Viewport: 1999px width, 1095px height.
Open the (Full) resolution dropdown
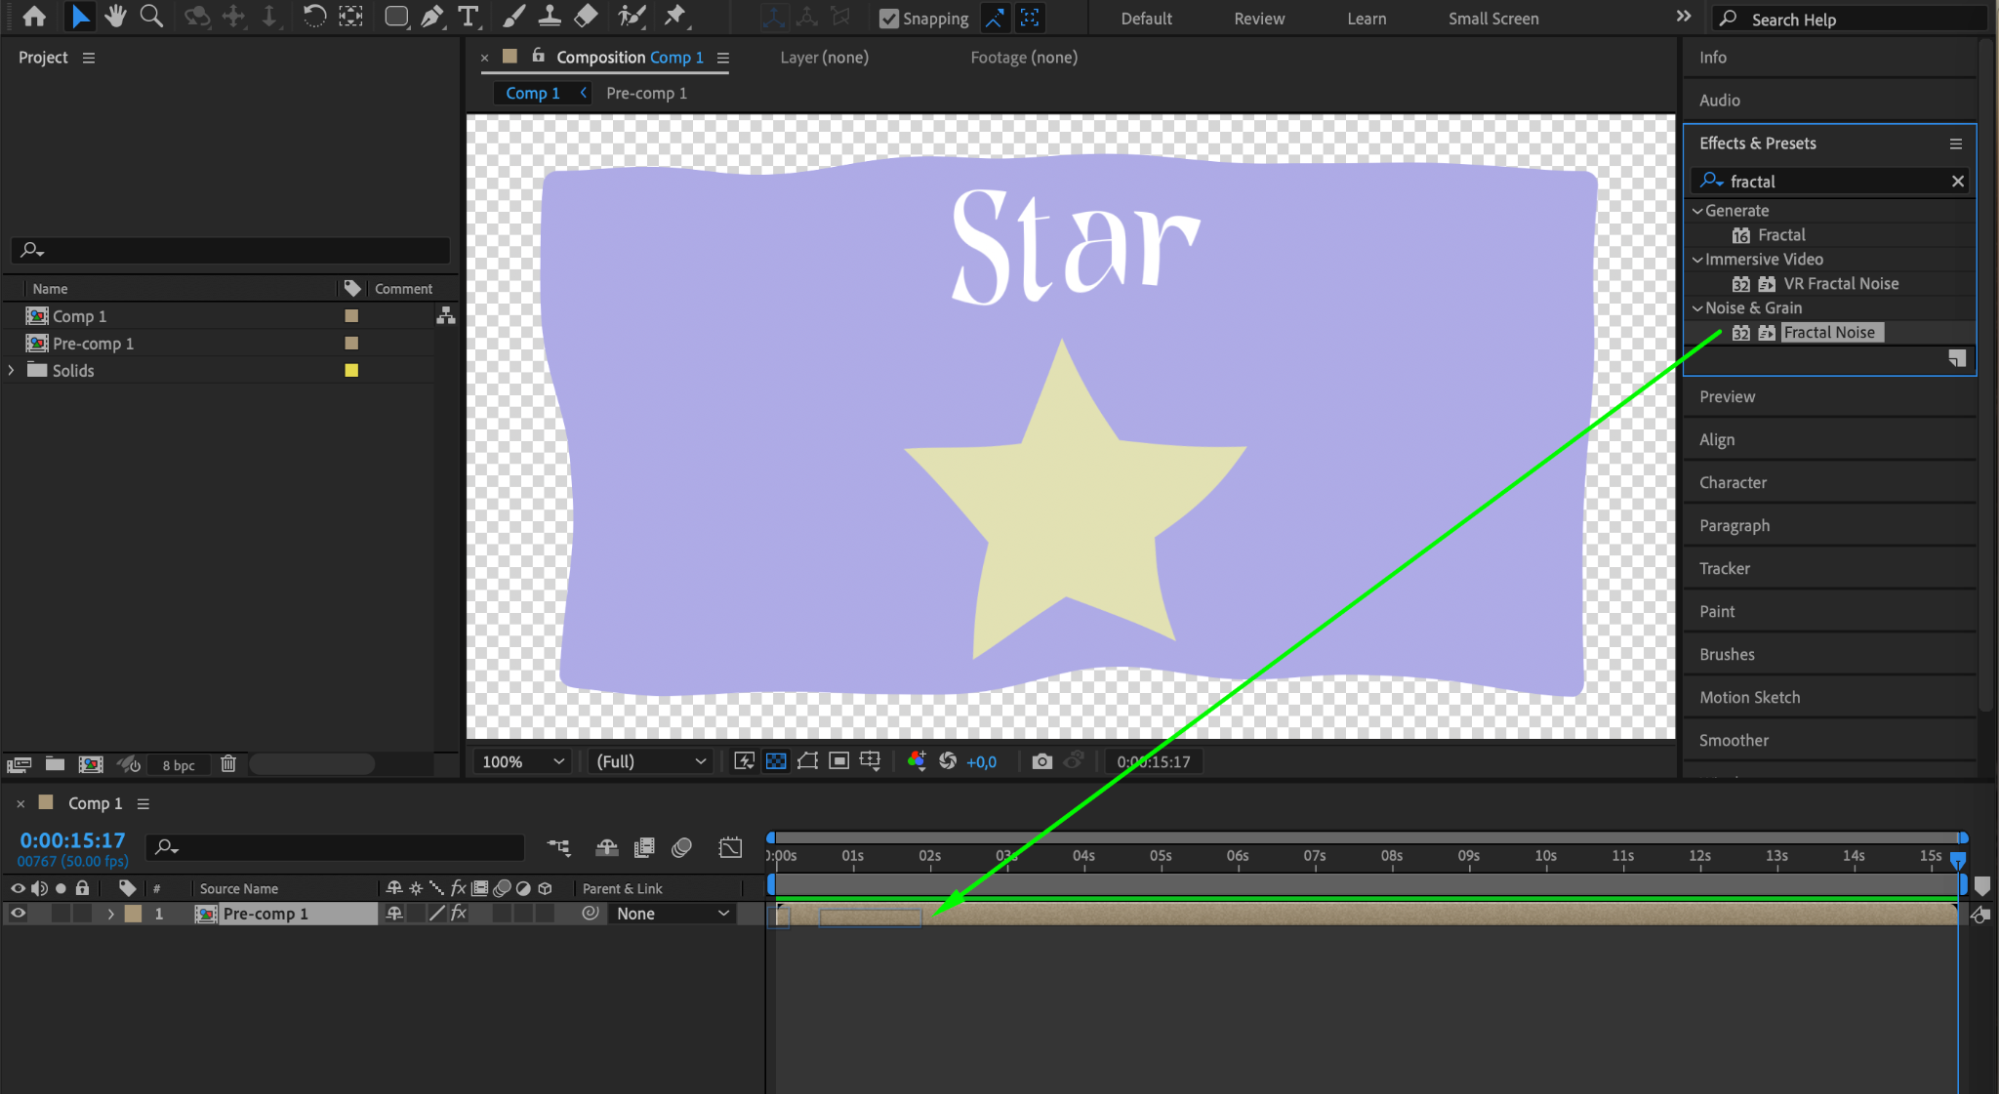(x=650, y=761)
